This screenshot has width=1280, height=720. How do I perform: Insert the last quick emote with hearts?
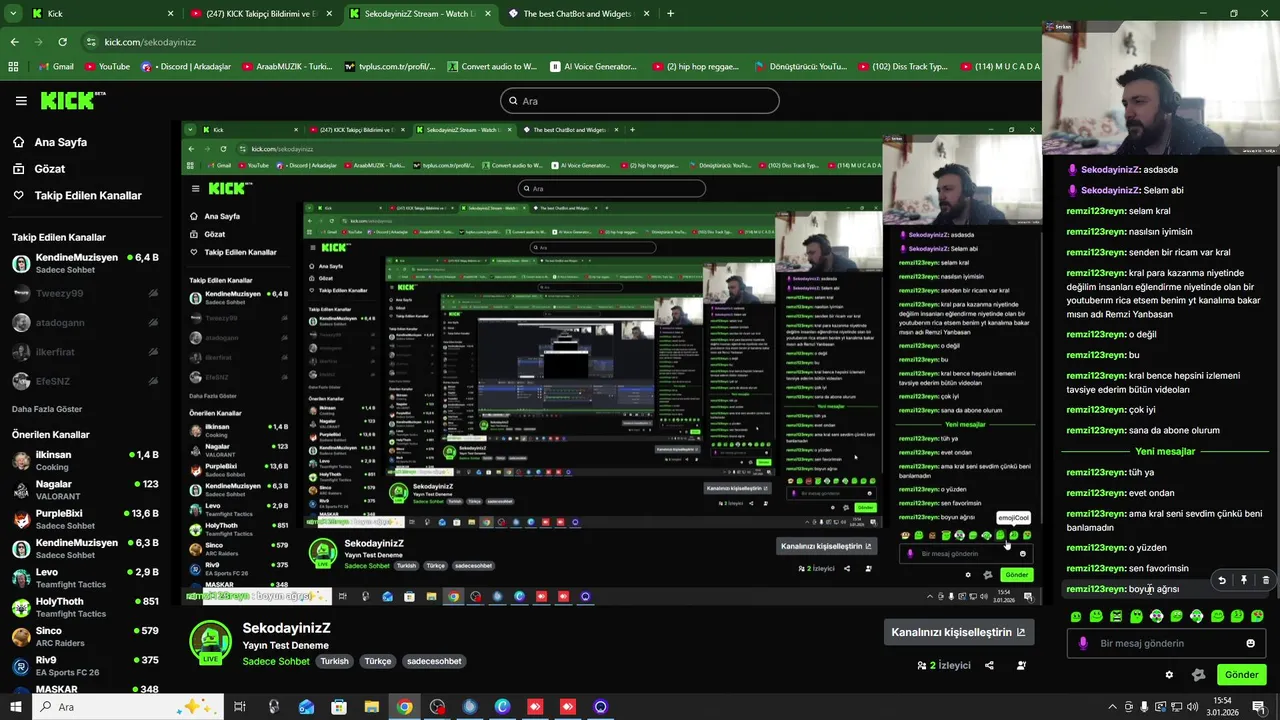(1257, 616)
